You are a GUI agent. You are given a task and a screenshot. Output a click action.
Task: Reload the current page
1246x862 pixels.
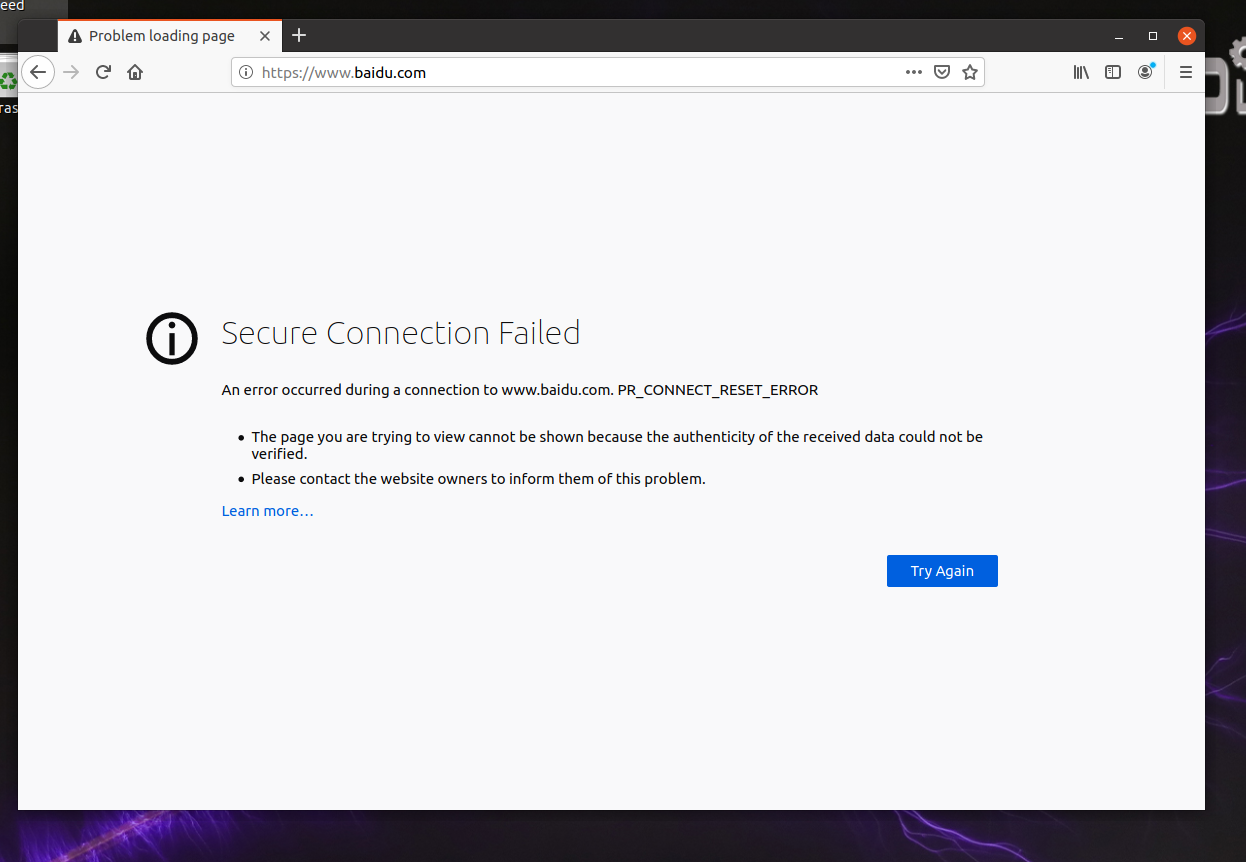[x=103, y=72]
